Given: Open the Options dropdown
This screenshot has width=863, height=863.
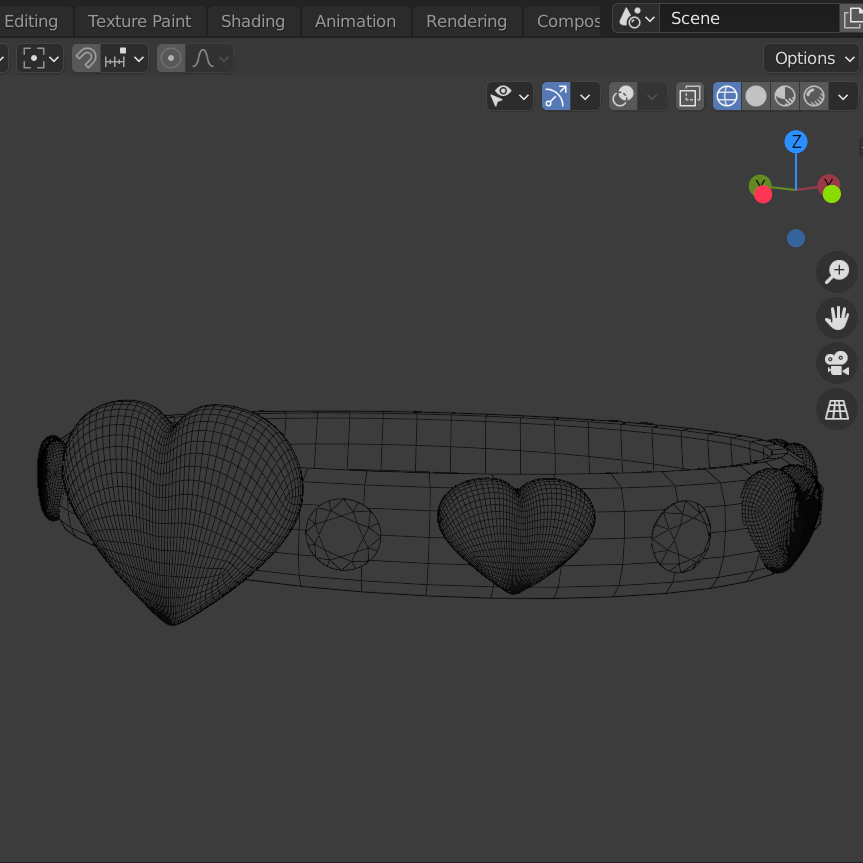Looking at the screenshot, I should (811, 58).
